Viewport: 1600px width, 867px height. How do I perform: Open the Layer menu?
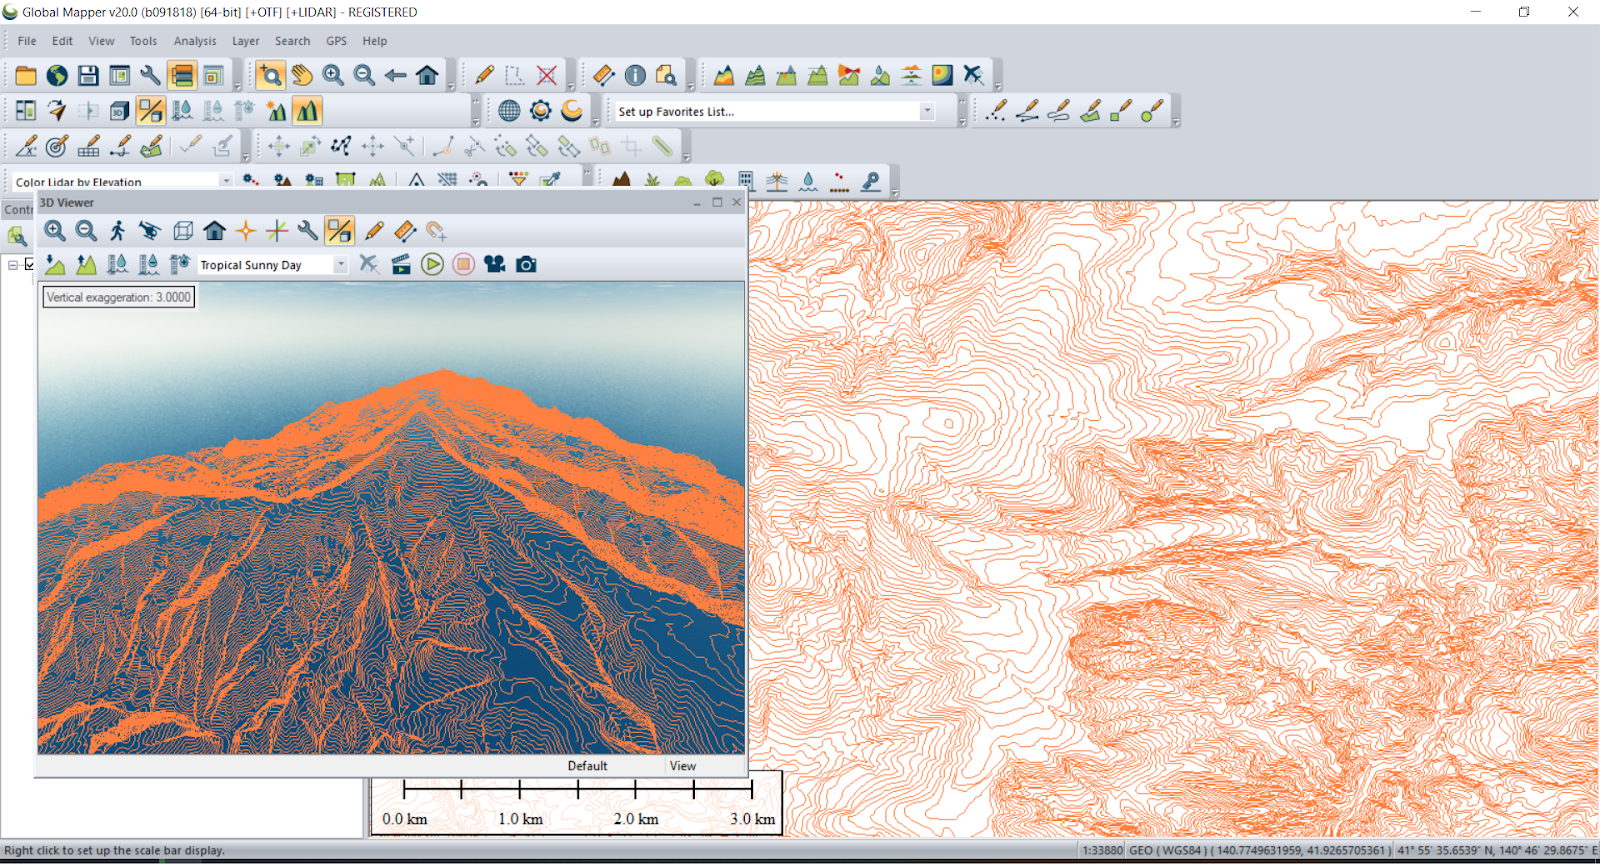coord(246,41)
